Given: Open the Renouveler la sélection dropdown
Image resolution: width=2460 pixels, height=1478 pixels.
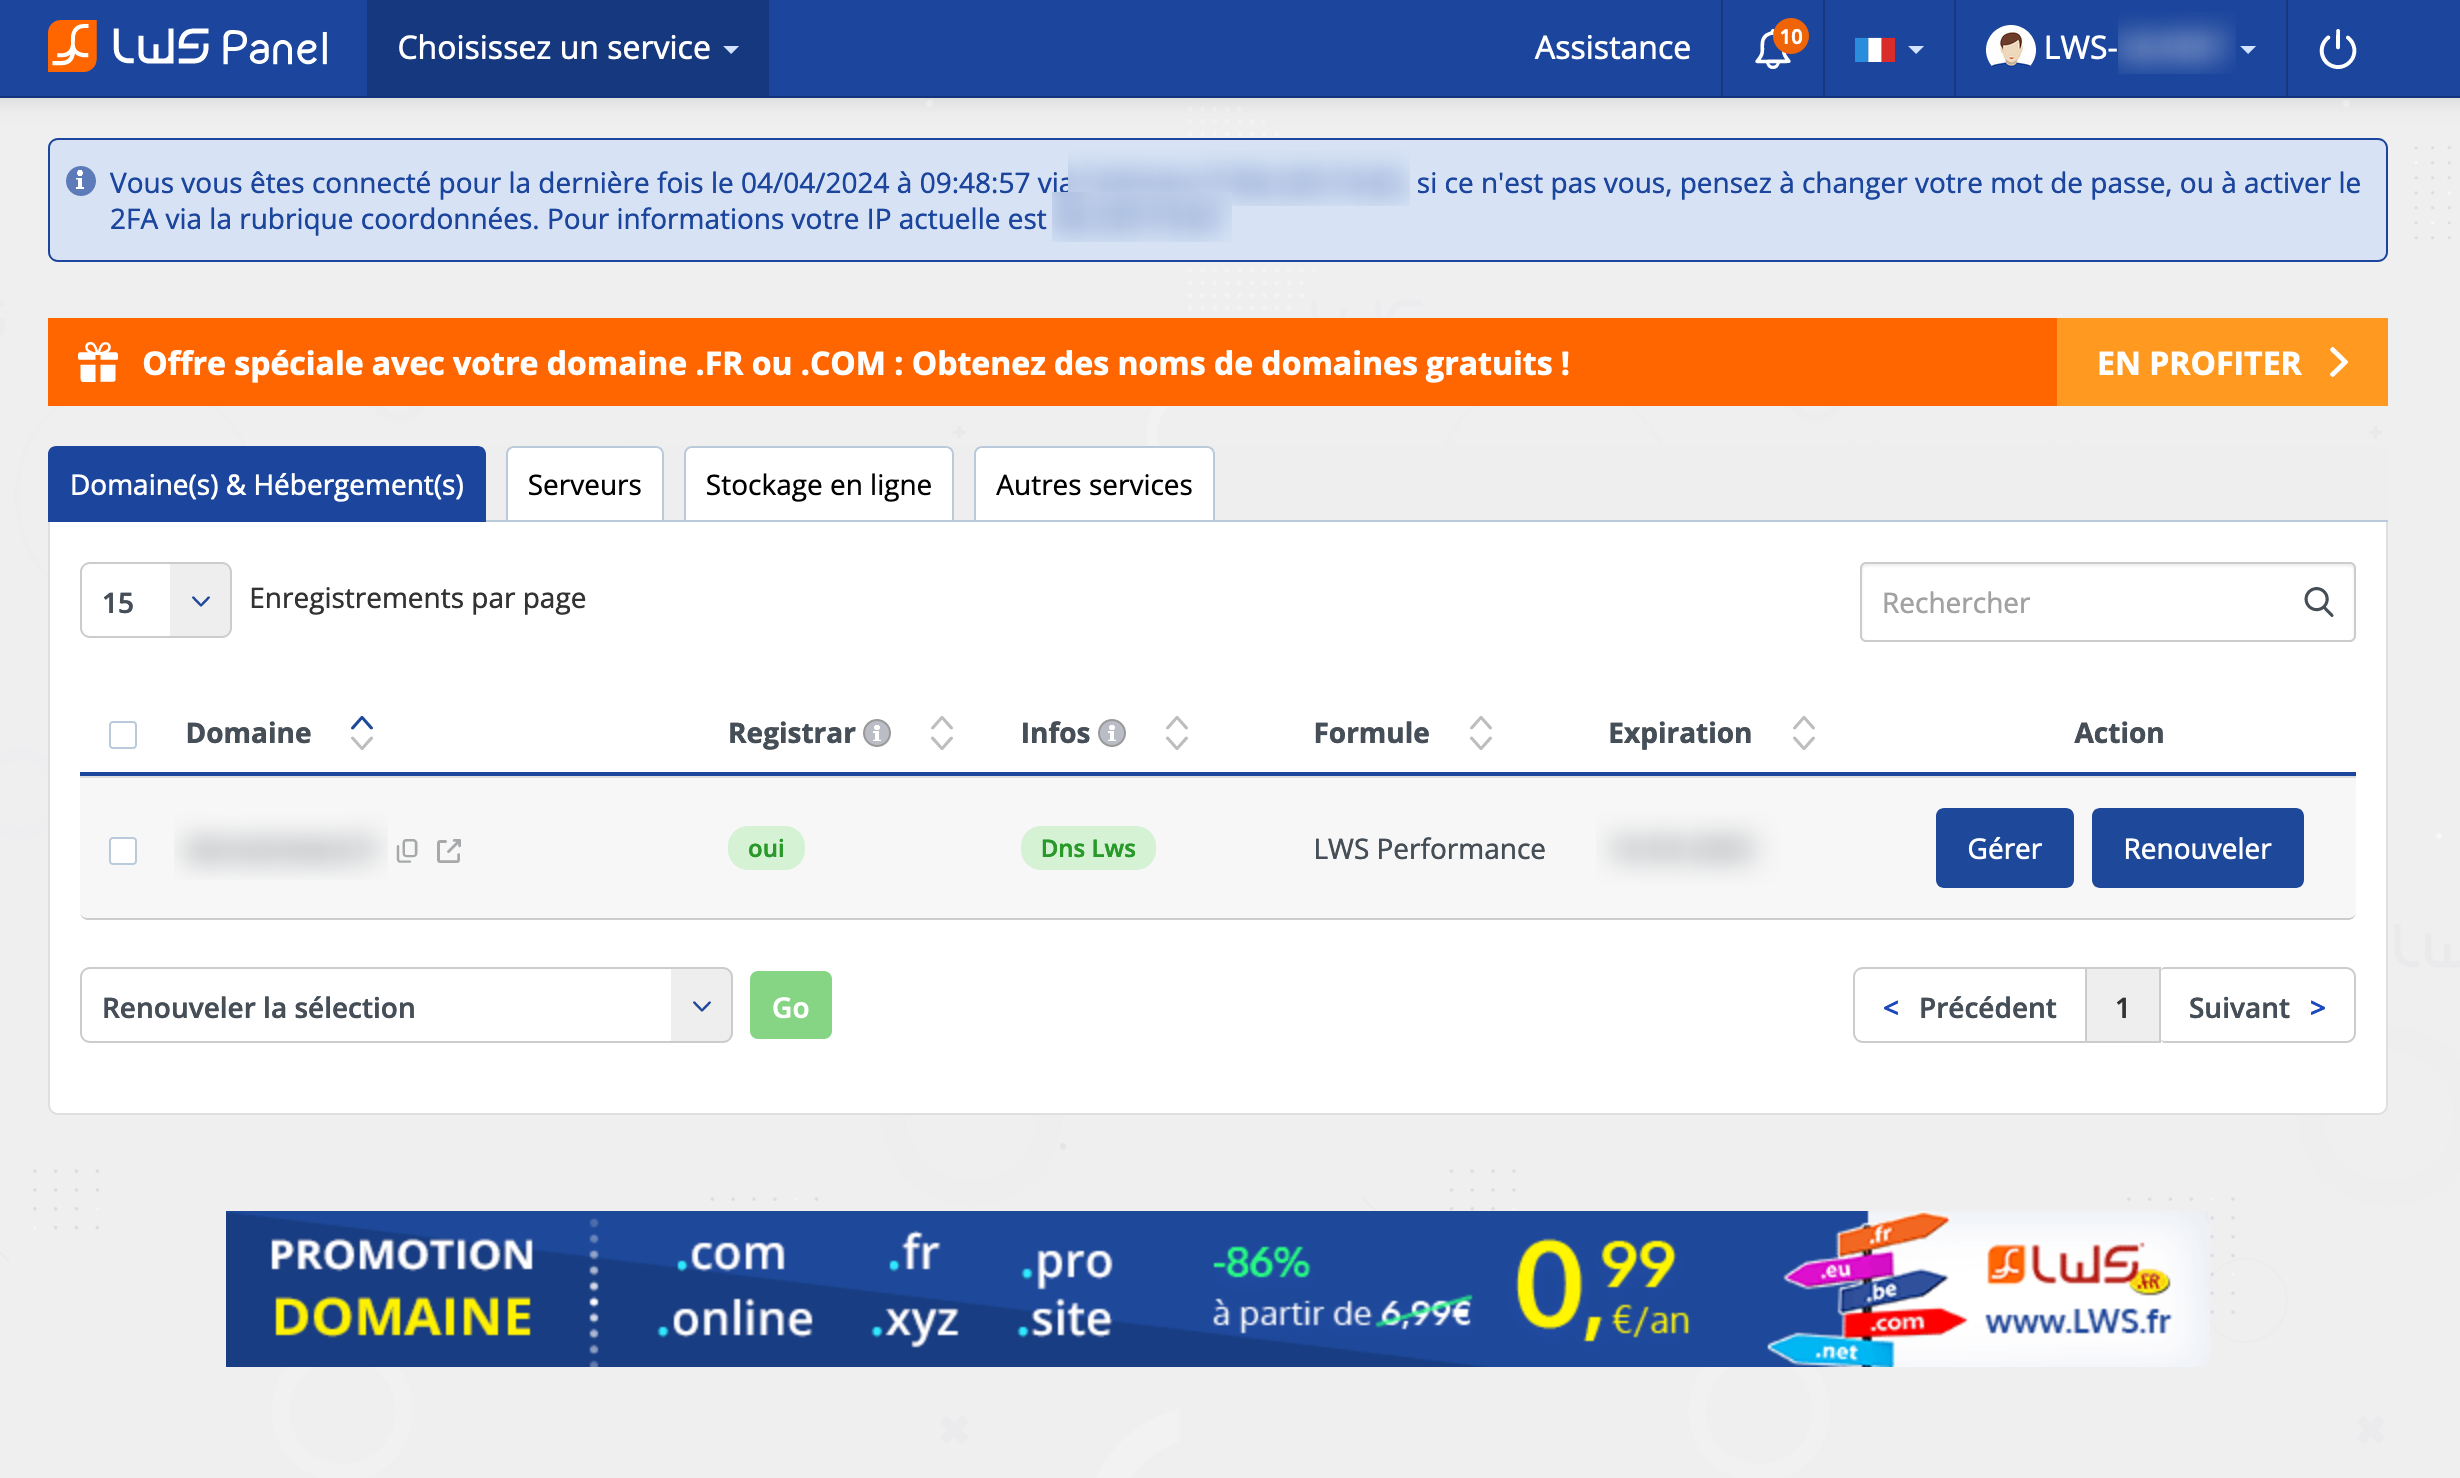Looking at the screenshot, I should 406,1006.
